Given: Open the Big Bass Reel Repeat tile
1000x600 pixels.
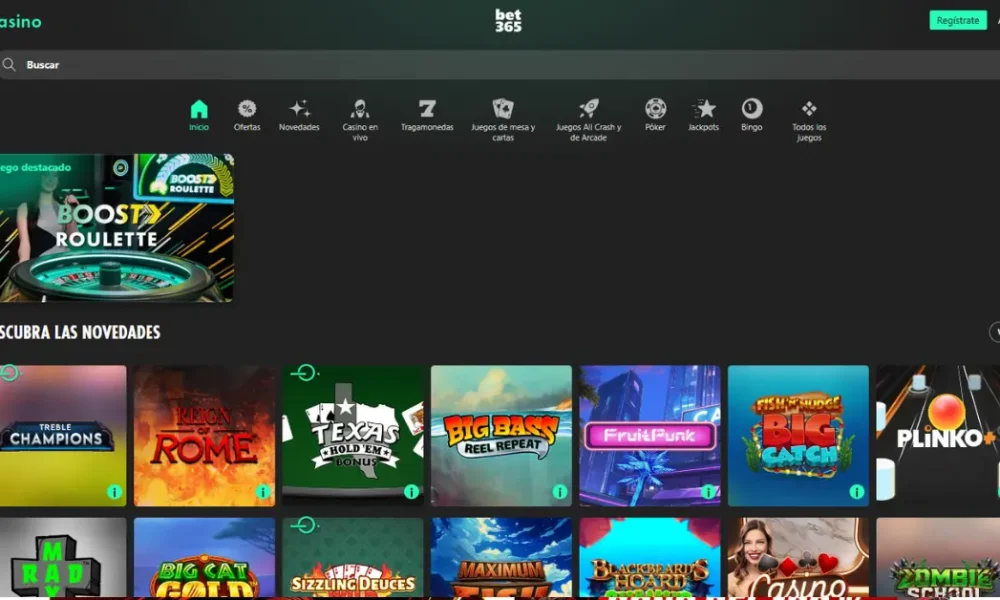Looking at the screenshot, I should tap(501, 435).
